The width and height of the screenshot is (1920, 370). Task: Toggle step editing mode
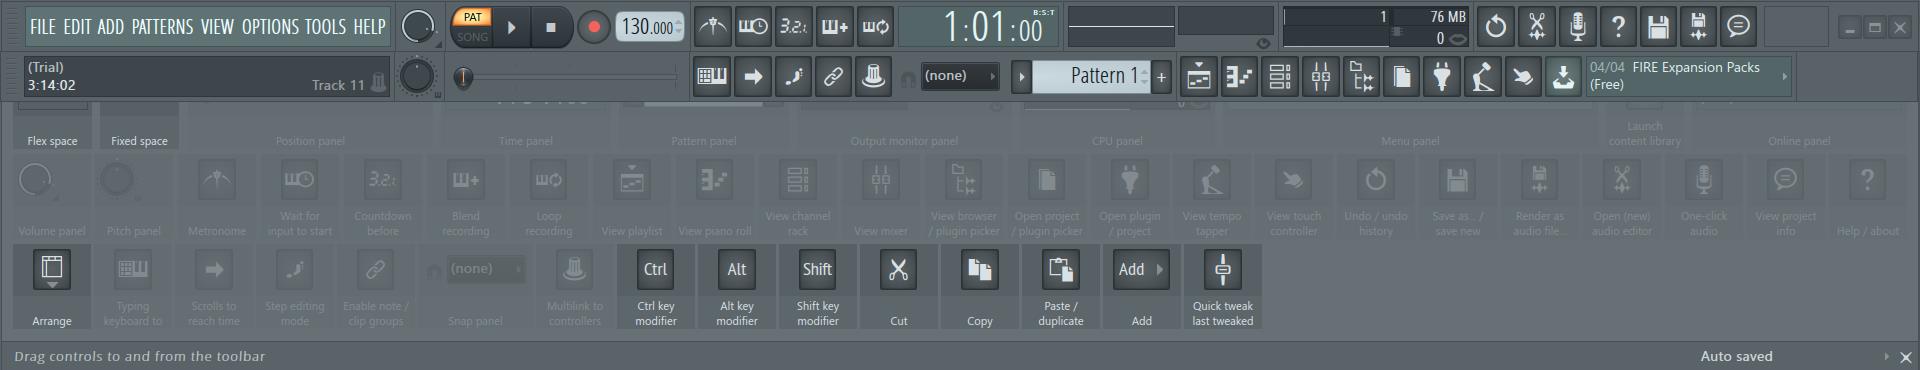click(x=793, y=76)
